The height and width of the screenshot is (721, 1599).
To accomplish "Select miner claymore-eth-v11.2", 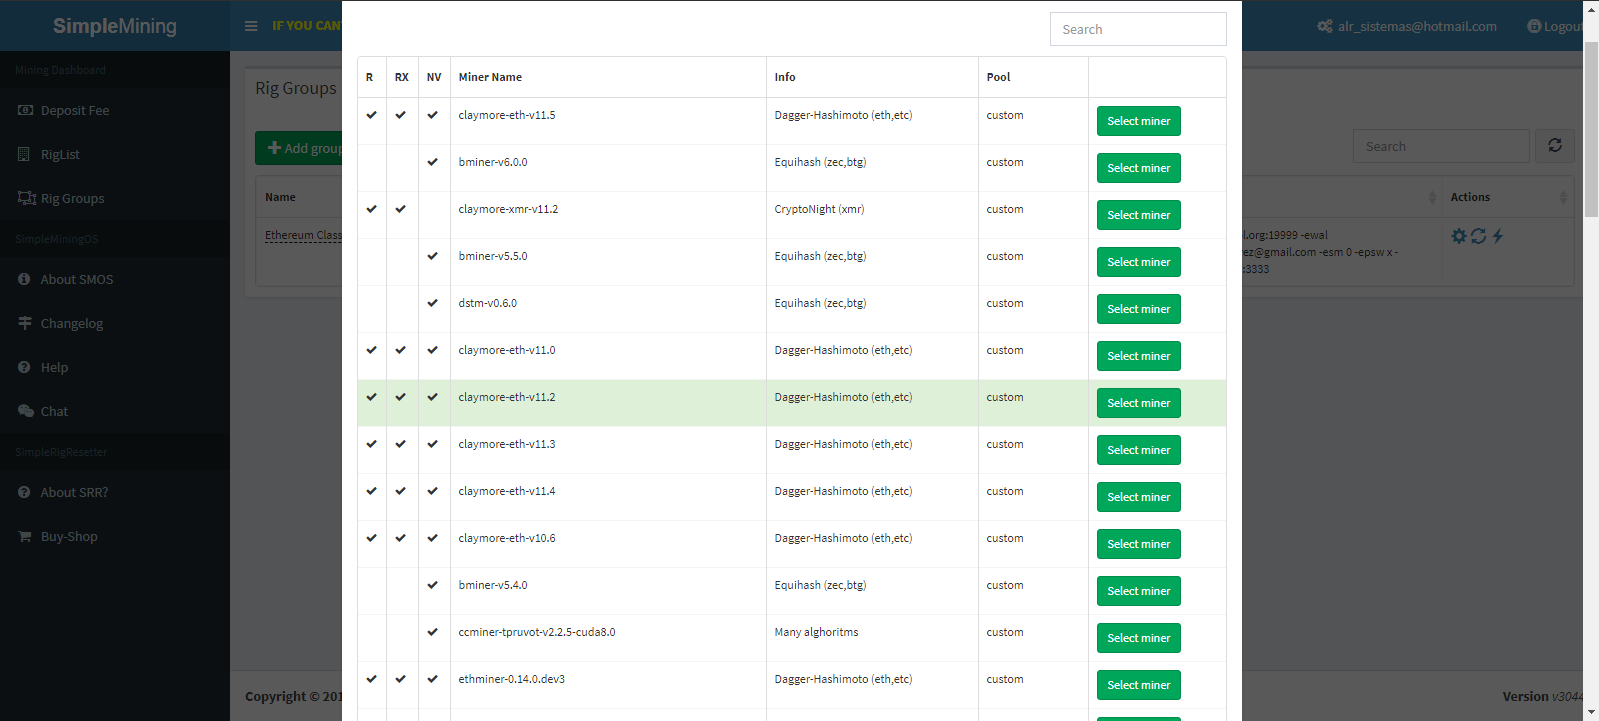I will [x=1138, y=403].
